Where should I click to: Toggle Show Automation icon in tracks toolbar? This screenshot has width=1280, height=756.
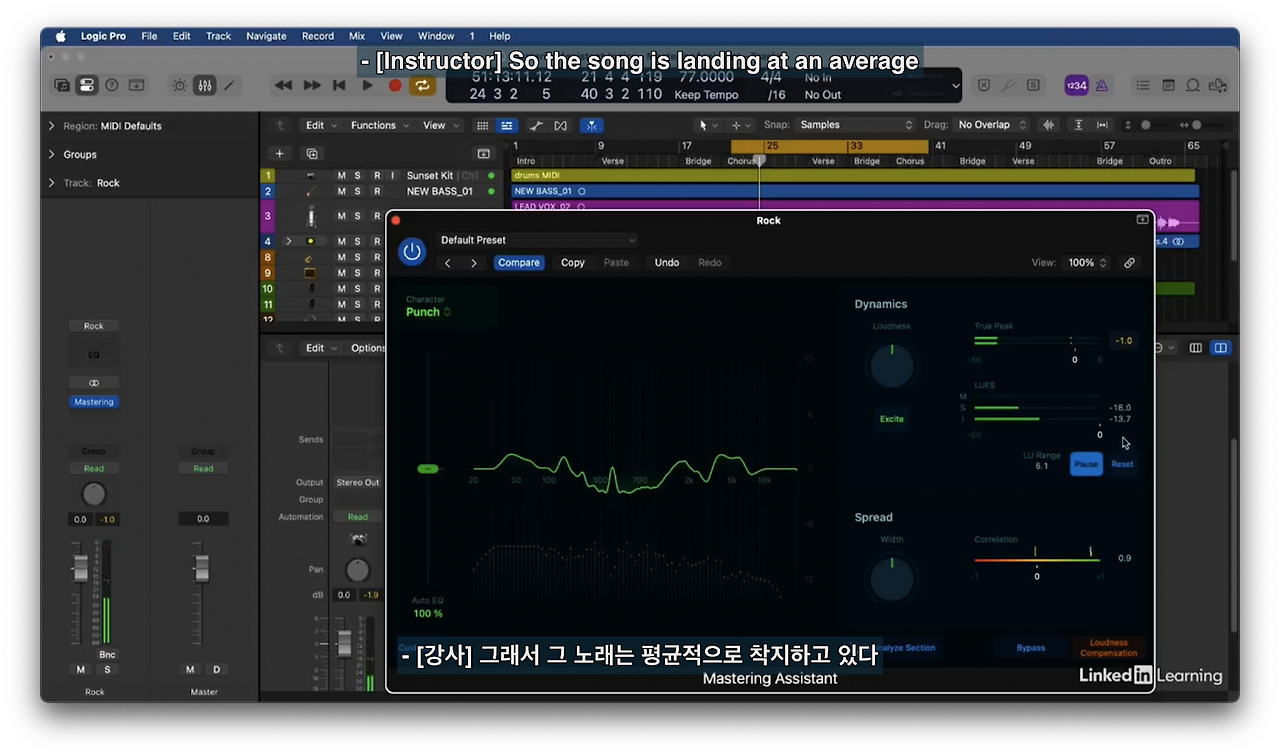coord(536,125)
